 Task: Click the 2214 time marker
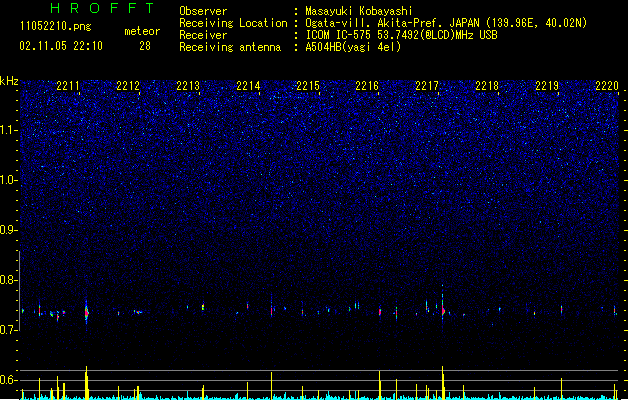(x=248, y=85)
